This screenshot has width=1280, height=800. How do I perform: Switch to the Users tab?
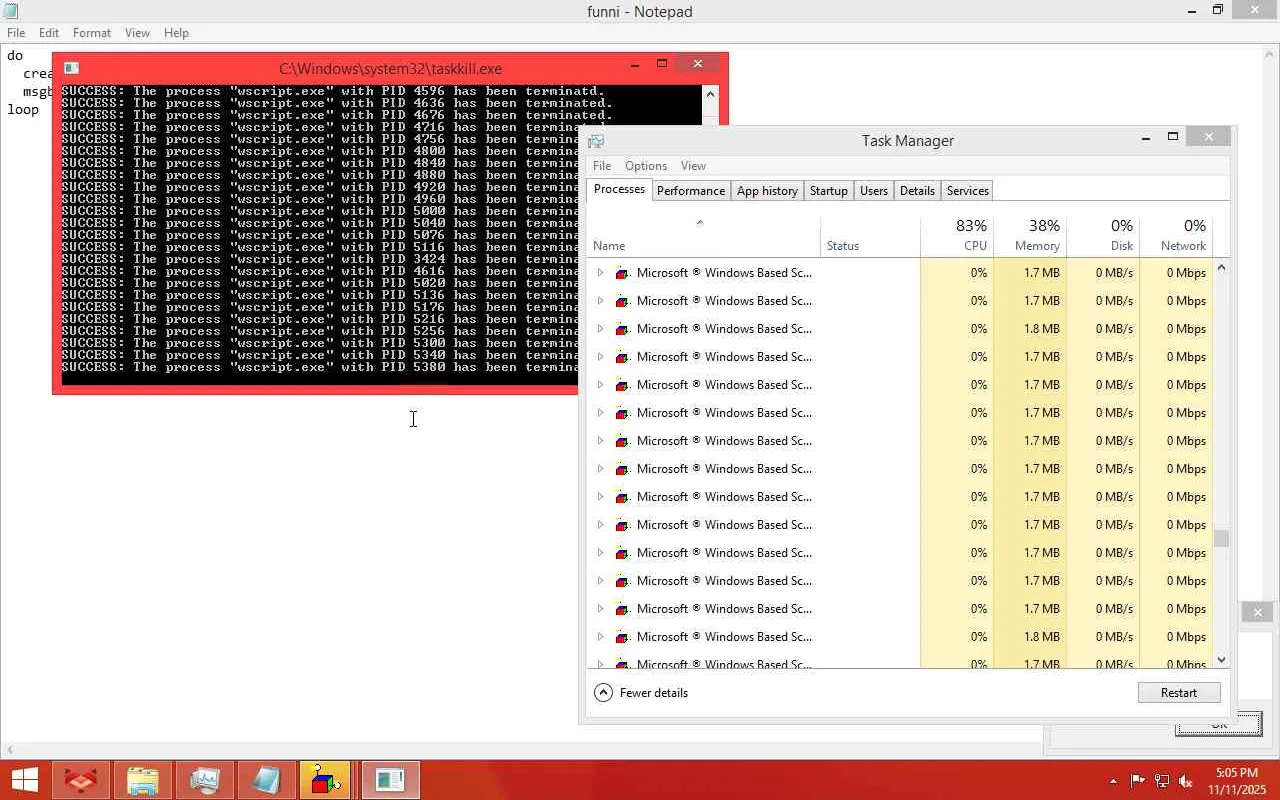coord(874,191)
